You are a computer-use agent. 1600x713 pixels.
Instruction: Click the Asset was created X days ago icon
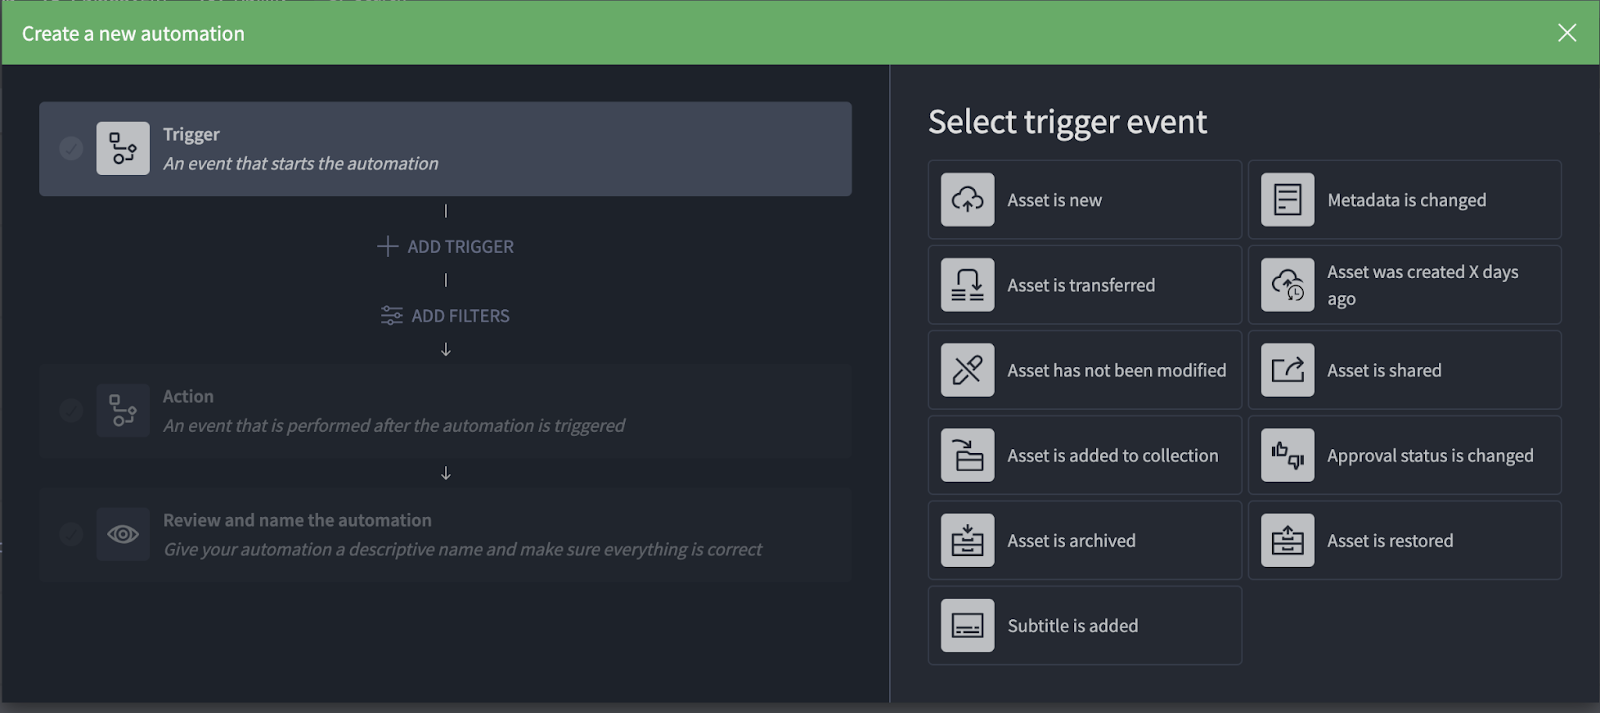click(1287, 285)
